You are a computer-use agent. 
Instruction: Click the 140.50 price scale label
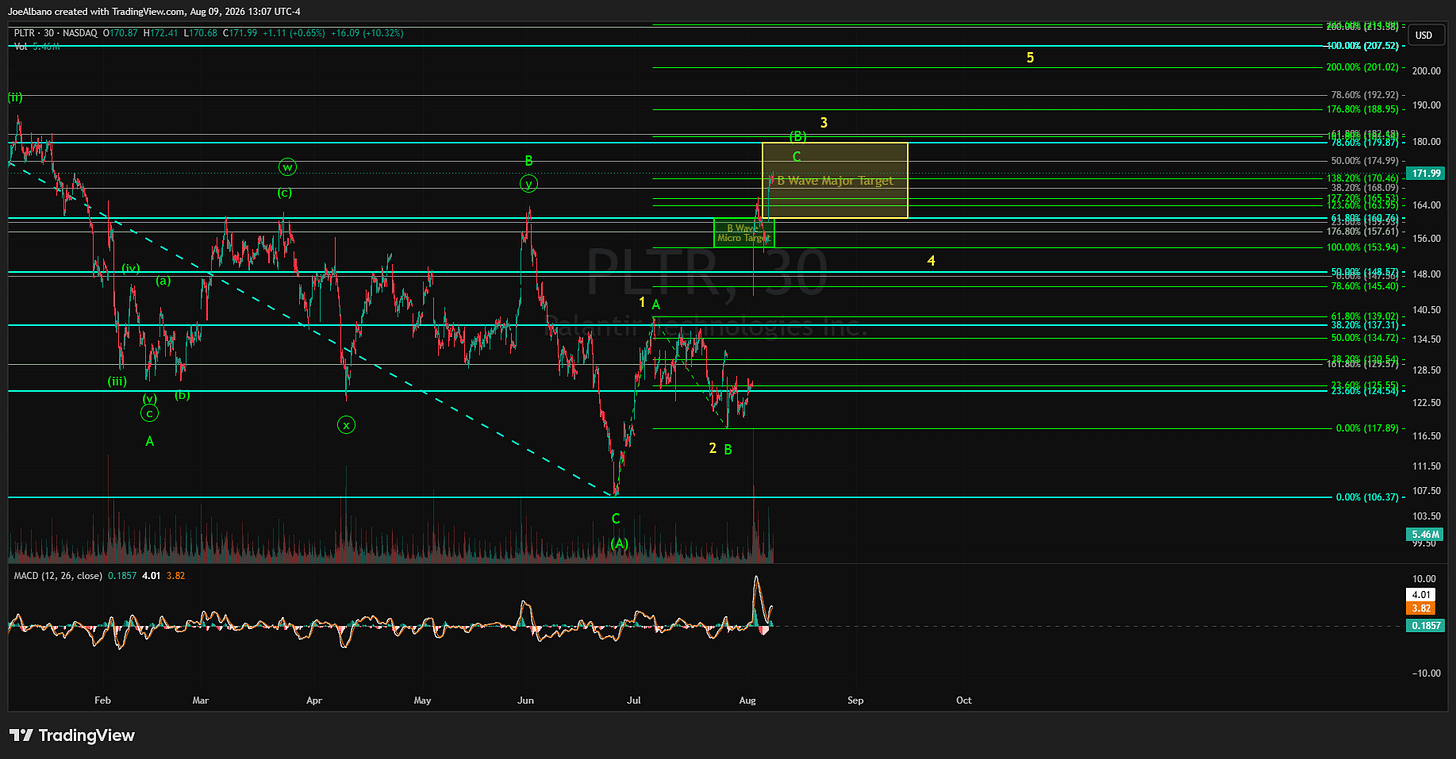tap(1426, 310)
